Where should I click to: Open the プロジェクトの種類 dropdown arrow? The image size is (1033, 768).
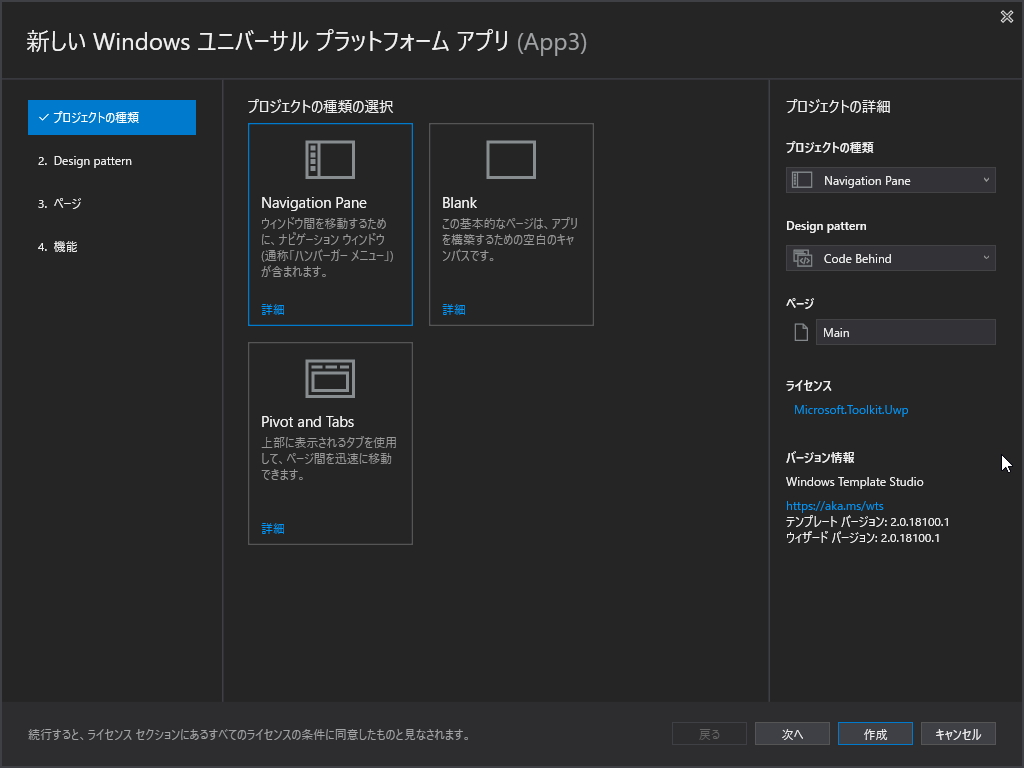click(x=986, y=180)
